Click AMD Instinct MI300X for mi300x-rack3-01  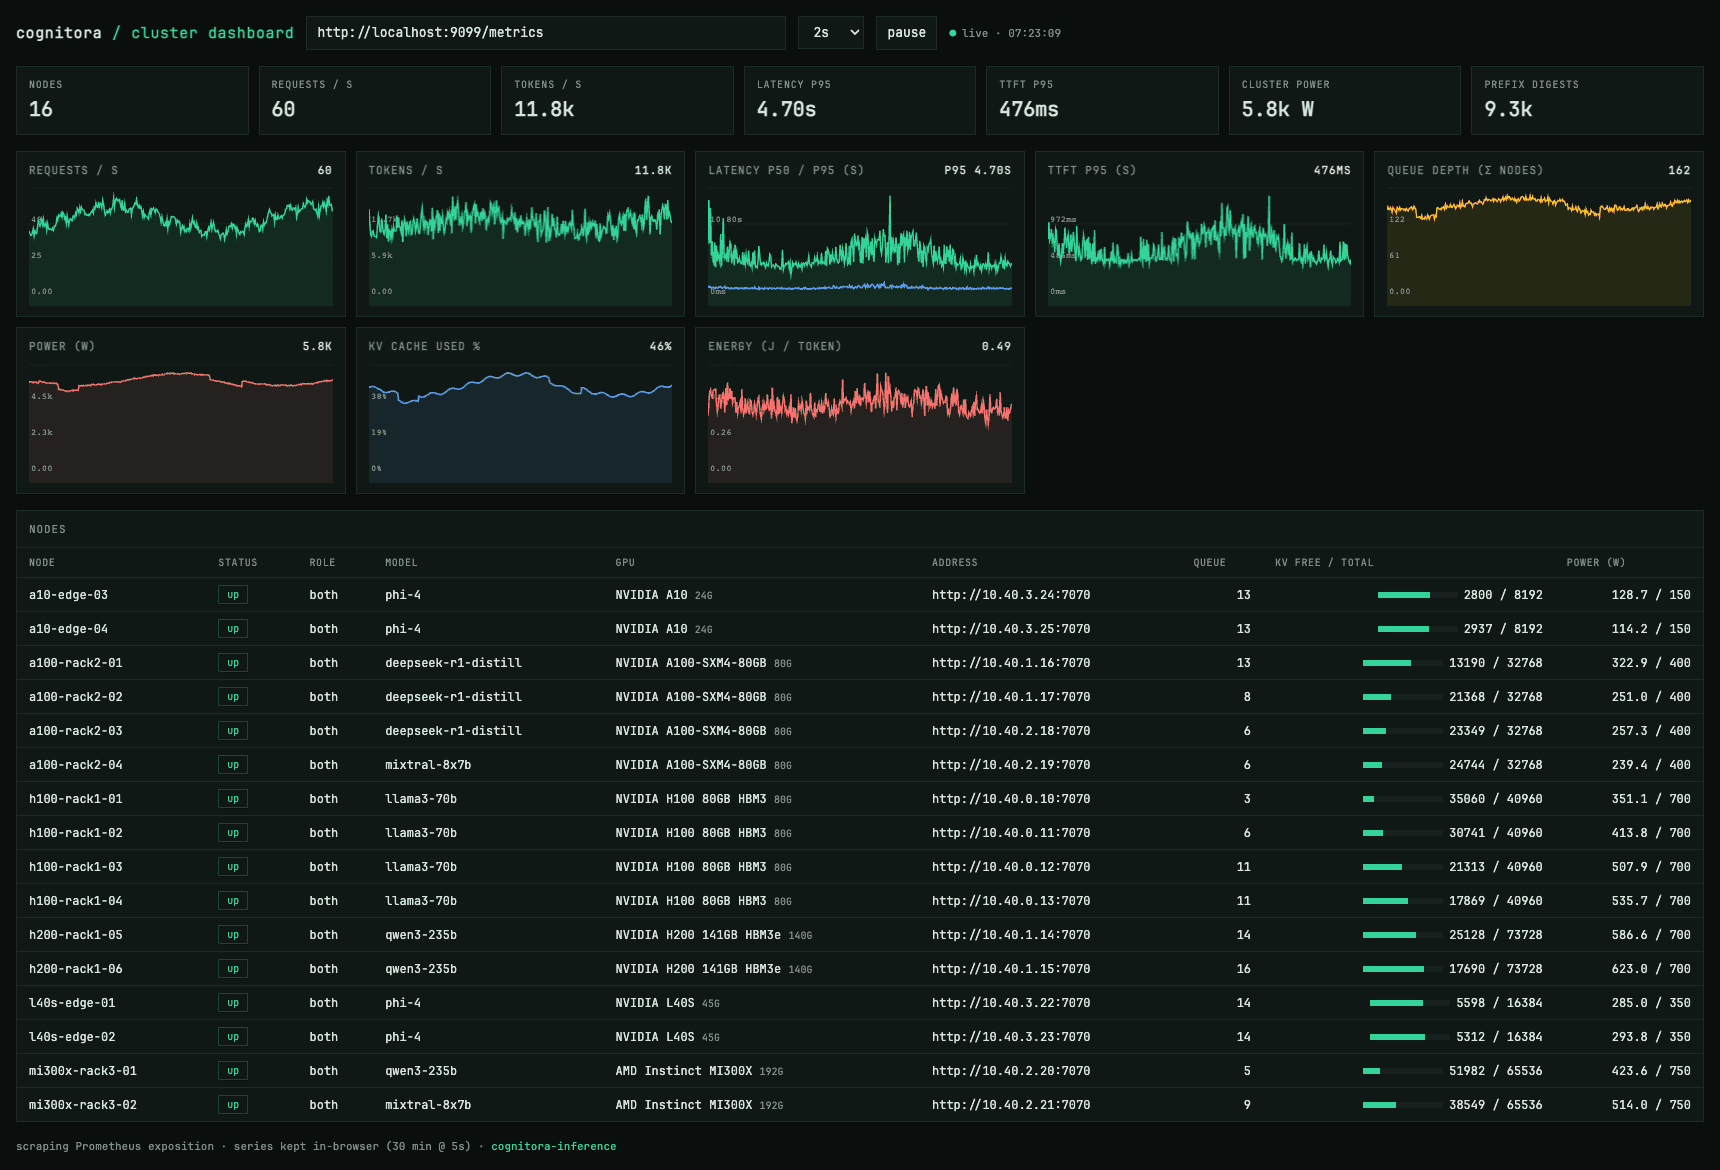click(x=684, y=1071)
